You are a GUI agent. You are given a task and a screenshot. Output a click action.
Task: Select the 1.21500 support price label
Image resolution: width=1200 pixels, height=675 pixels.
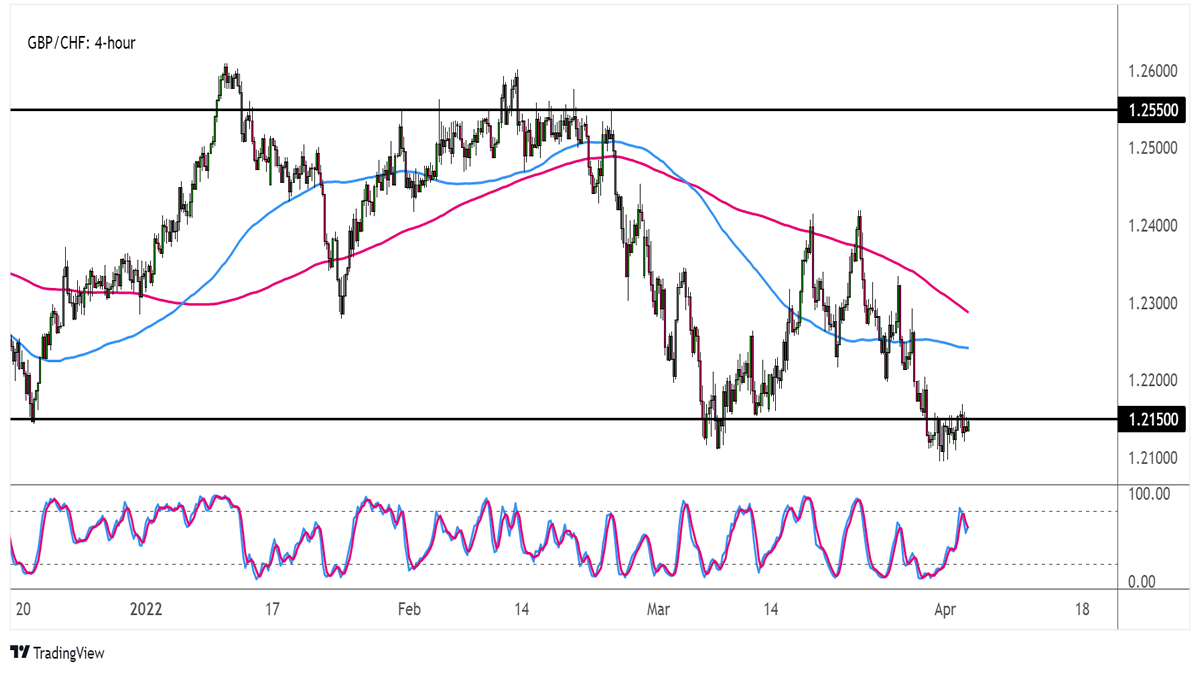point(1151,420)
